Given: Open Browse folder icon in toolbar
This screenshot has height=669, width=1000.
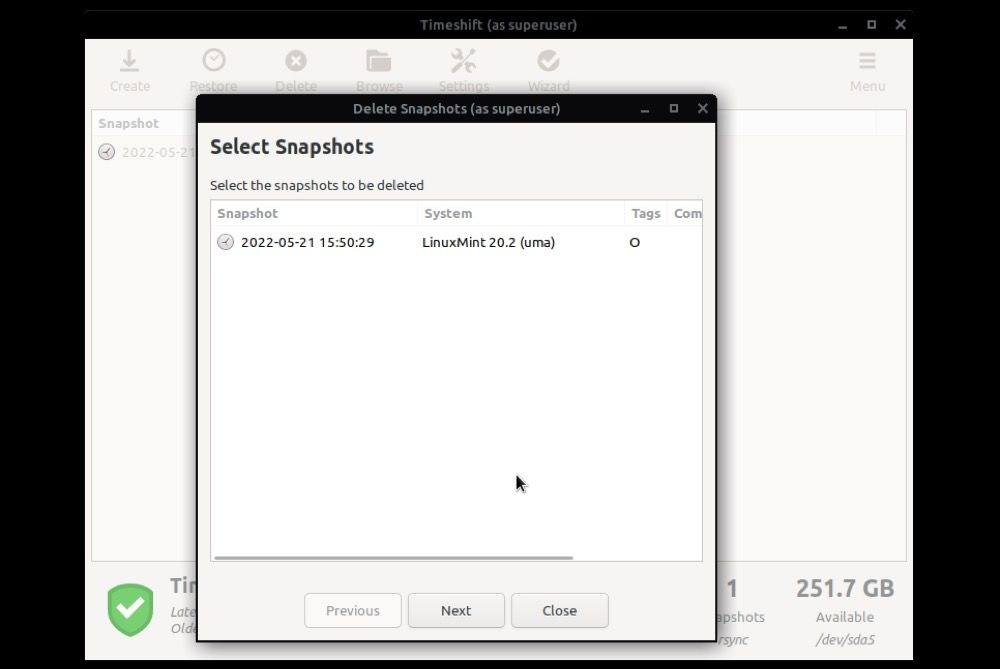Looking at the screenshot, I should tap(379, 62).
